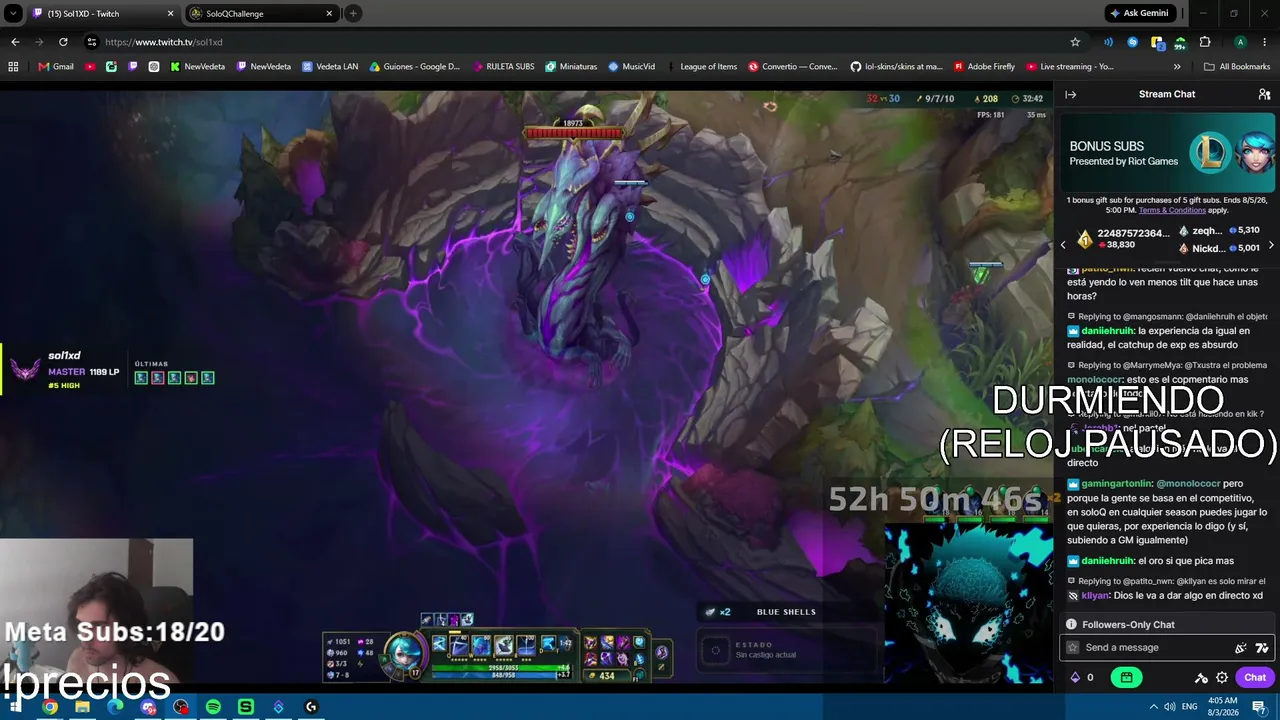The image size is (1280, 720).
Task: Bookmark this page with the star icon
Action: click(x=1075, y=42)
